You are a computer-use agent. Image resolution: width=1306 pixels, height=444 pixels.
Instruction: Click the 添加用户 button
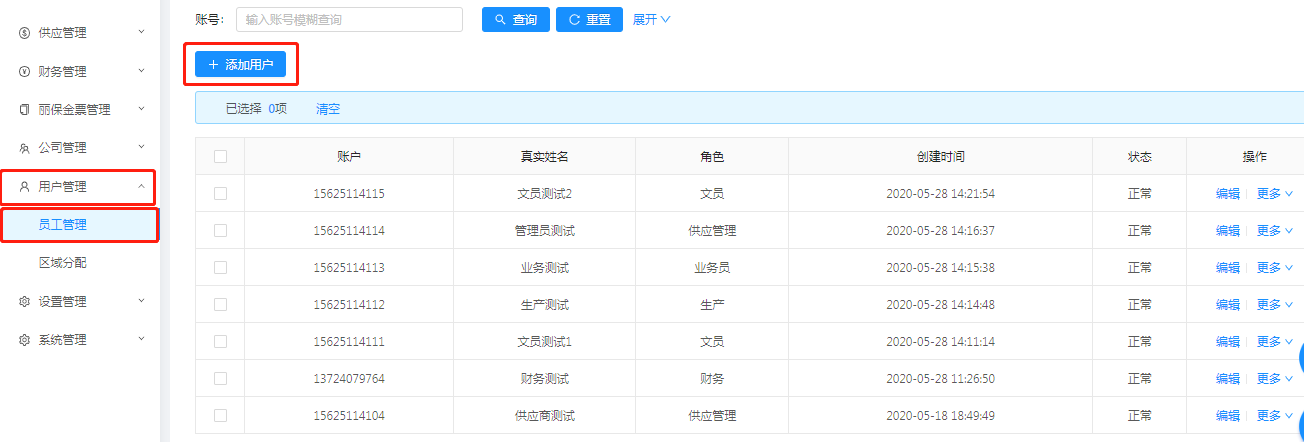tap(240, 64)
